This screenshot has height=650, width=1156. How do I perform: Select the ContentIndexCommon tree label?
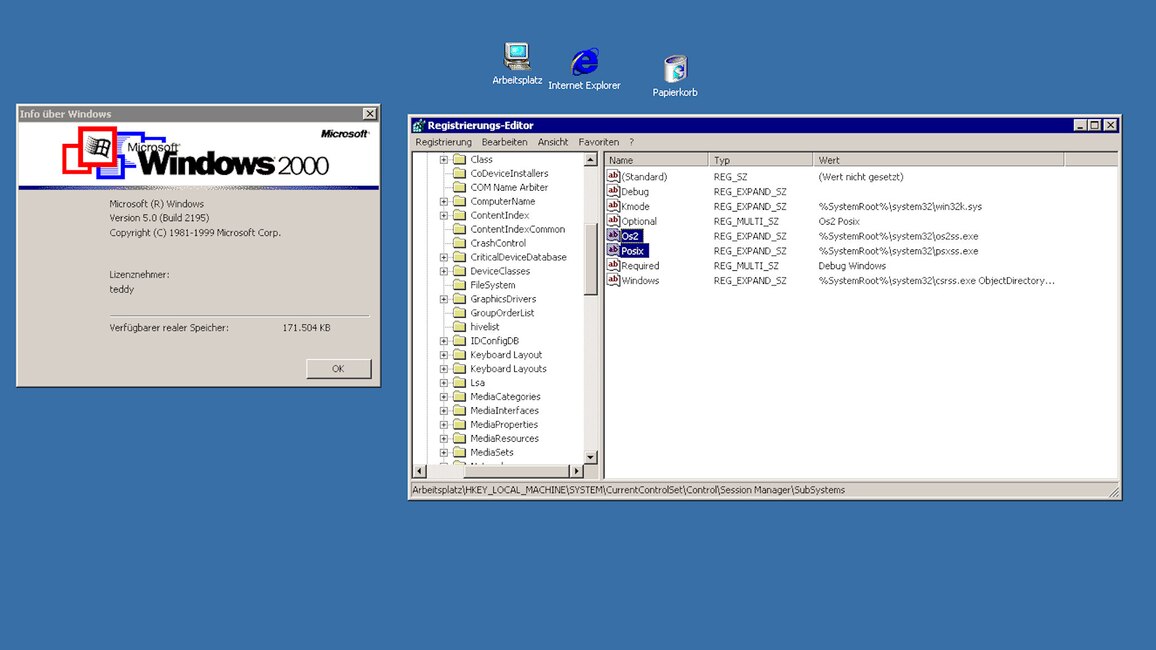tap(518, 229)
